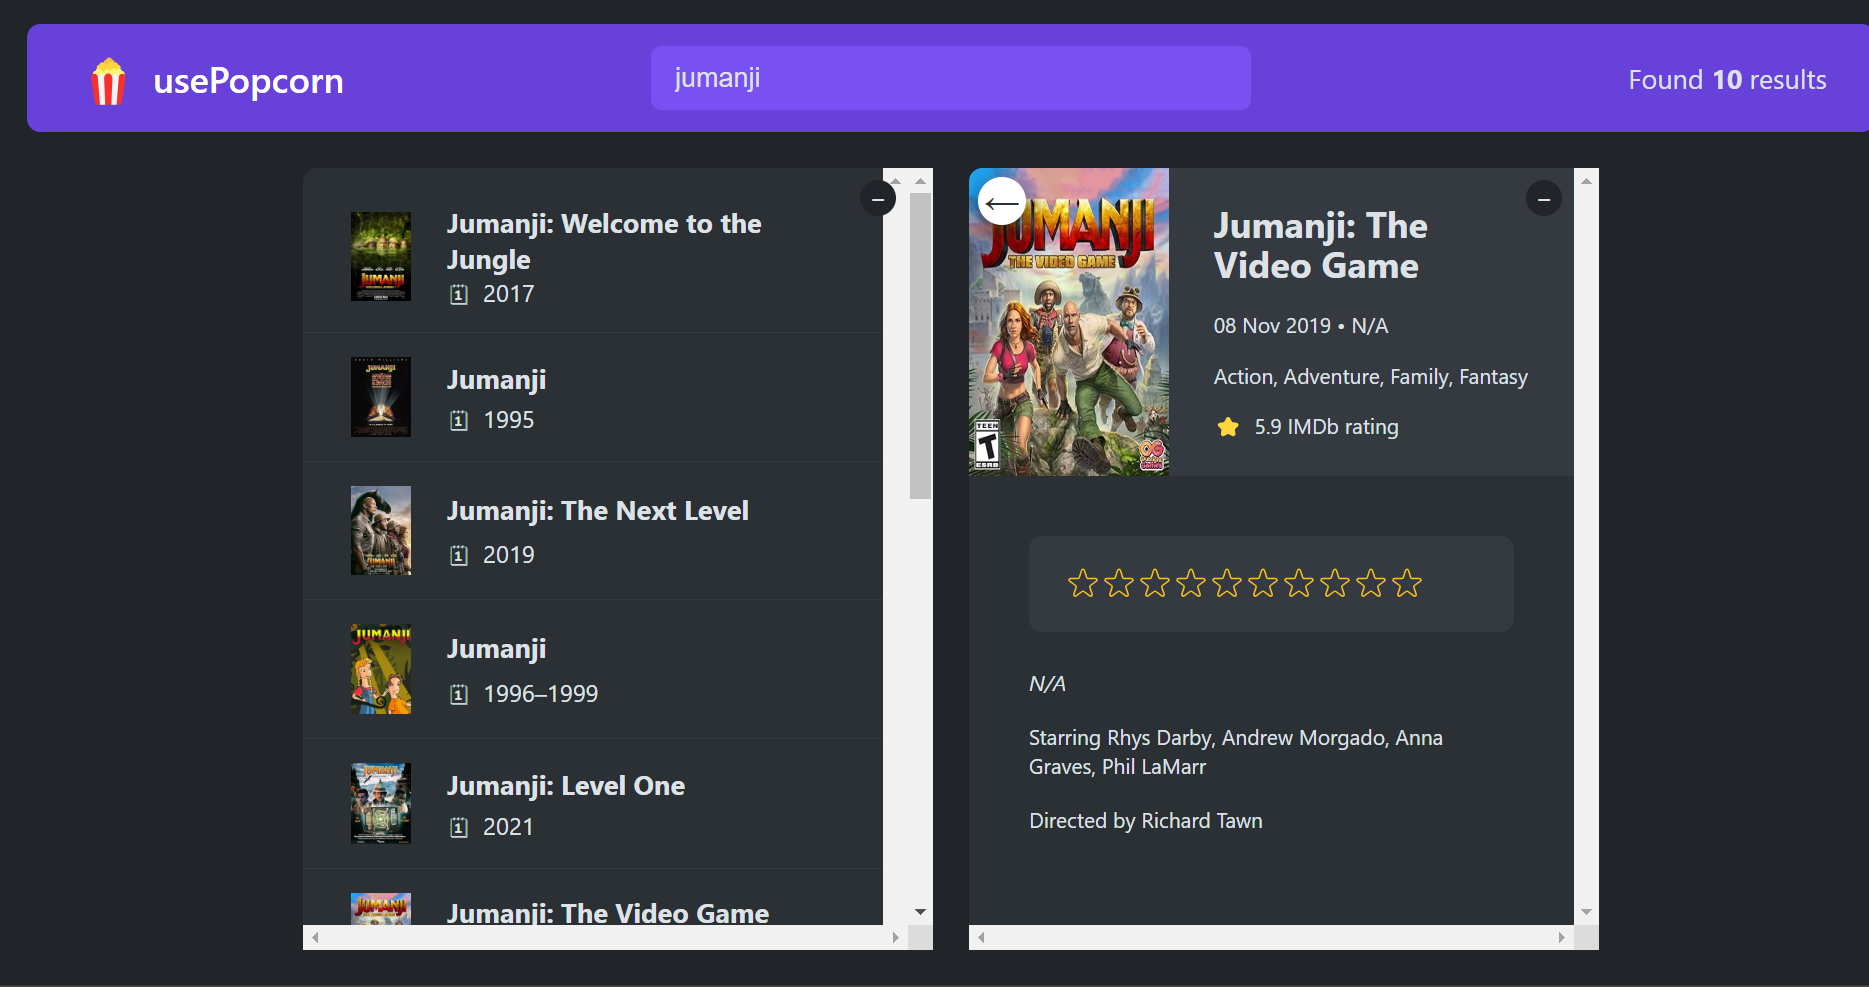Open Jumanji 1996–1999 series entry

tap(496, 650)
